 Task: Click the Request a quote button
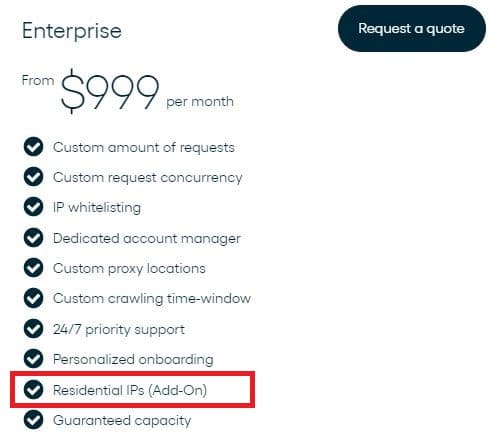point(412,28)
